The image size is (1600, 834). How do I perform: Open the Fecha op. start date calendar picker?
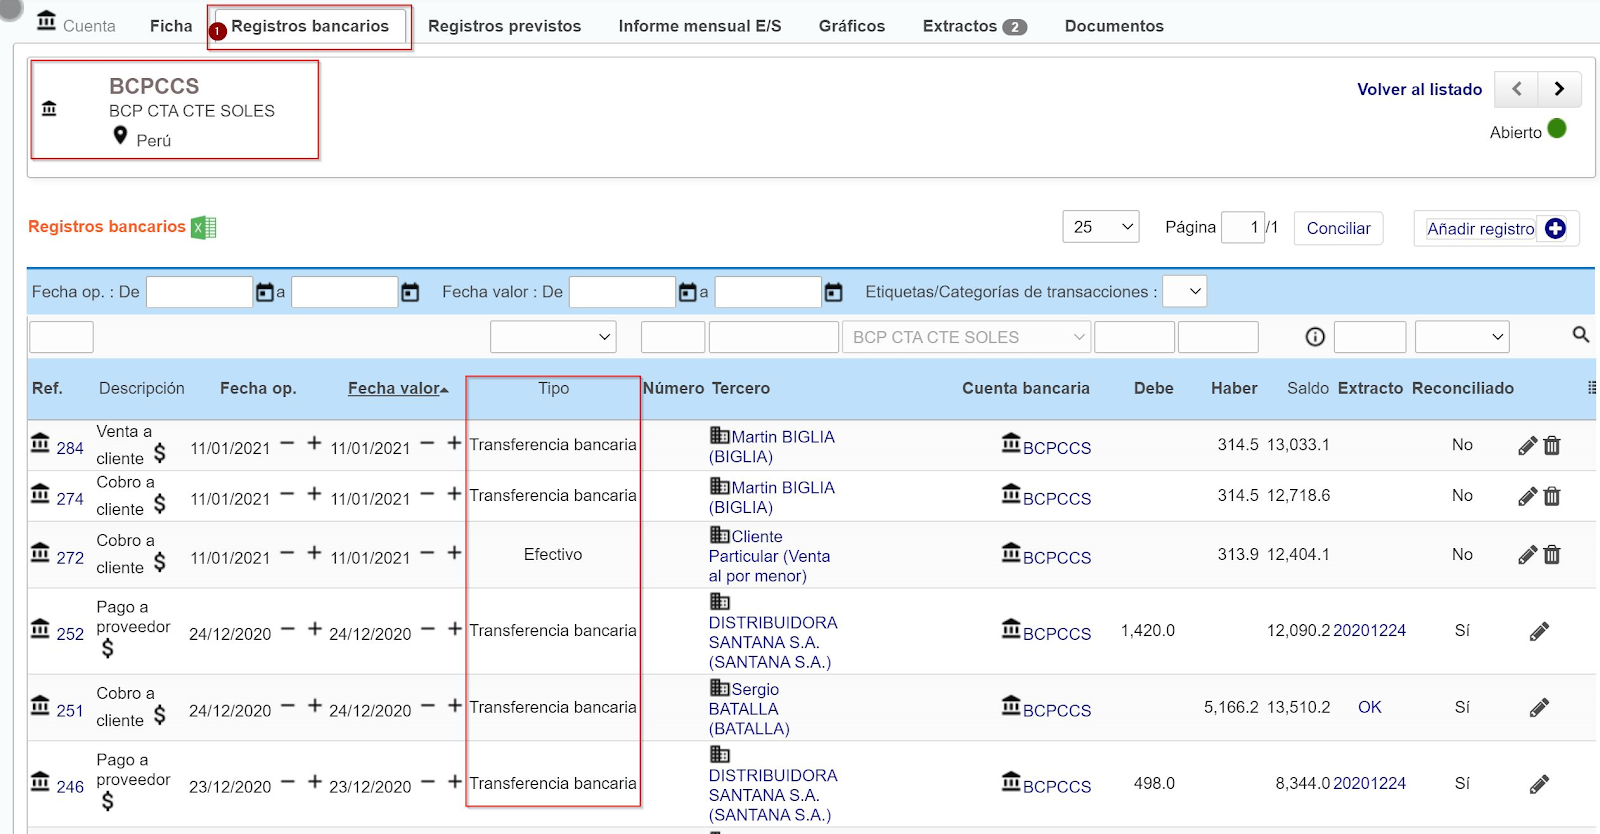tap(265, 292)
